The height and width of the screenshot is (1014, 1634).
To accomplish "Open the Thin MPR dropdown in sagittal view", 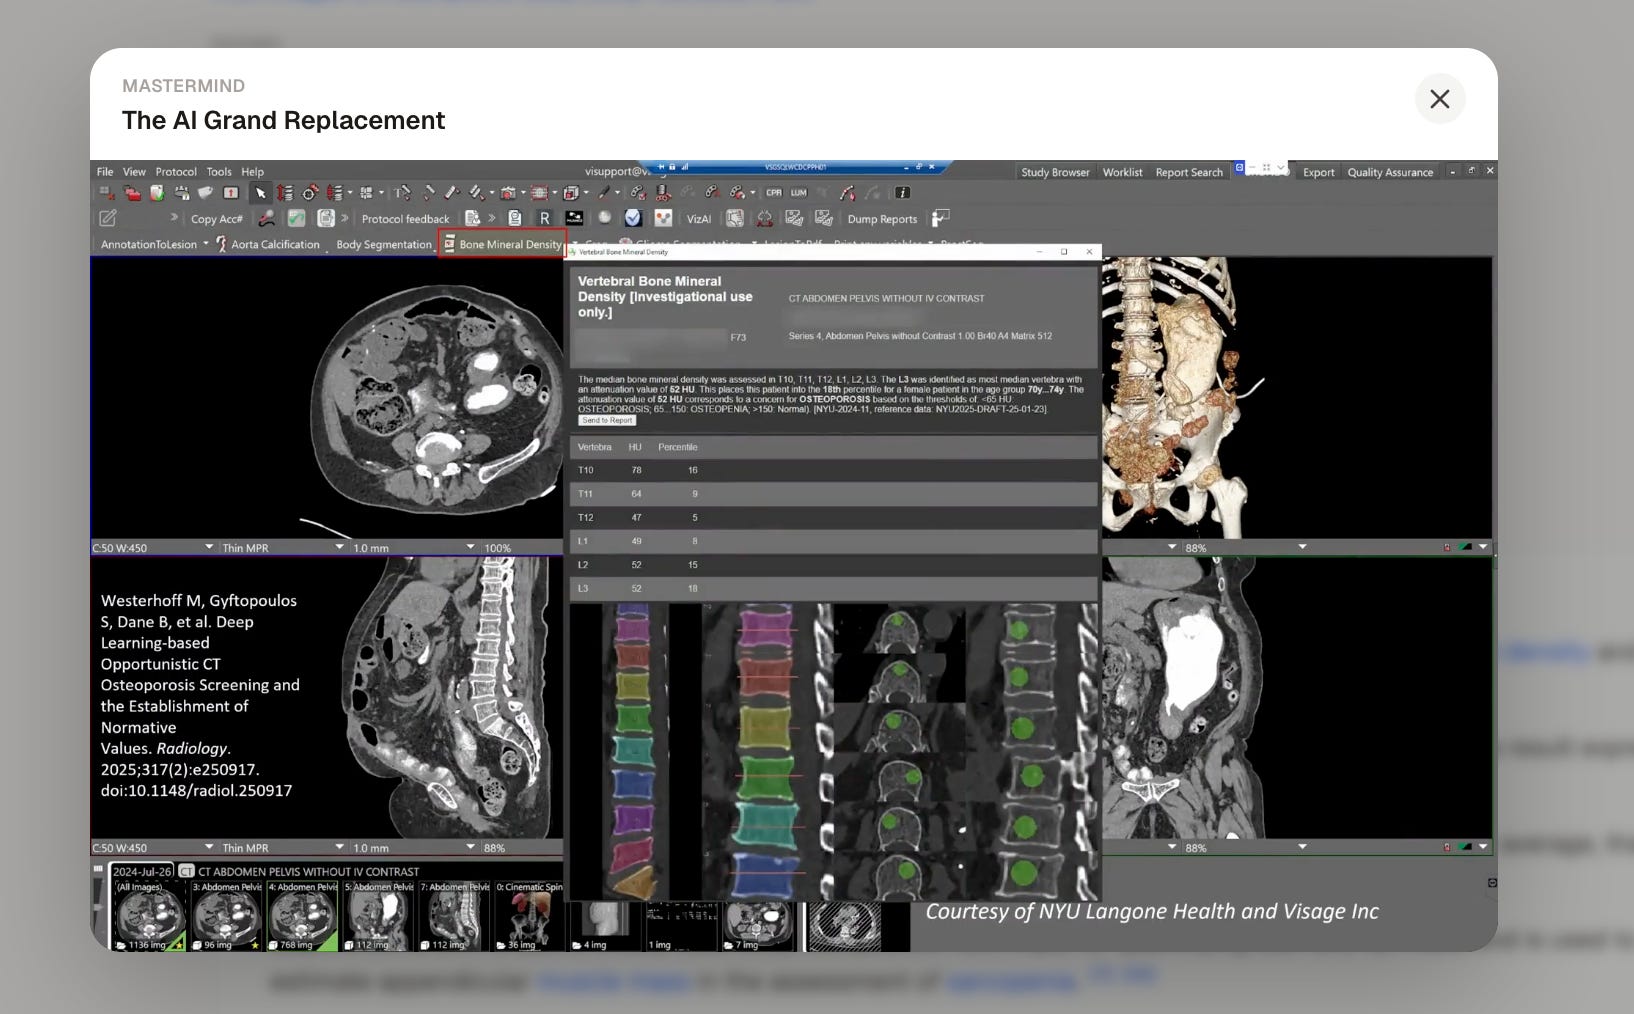I will tap(339, 847).
